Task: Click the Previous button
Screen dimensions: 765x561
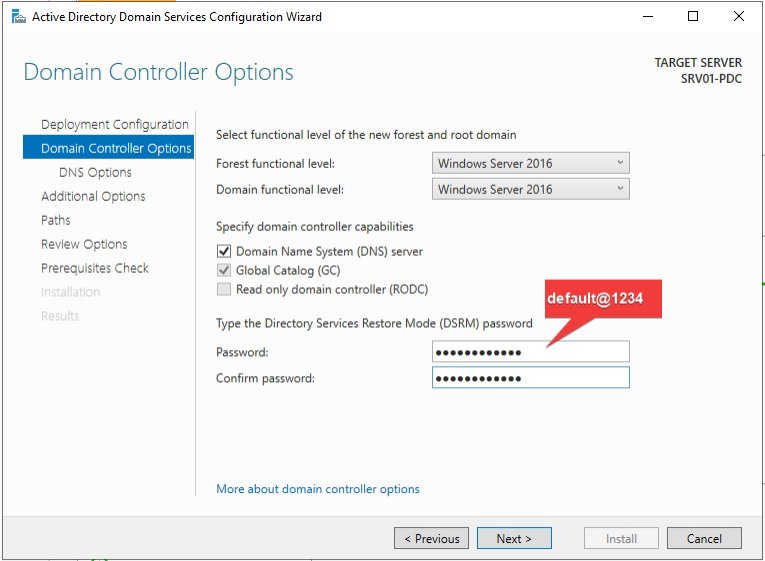Action: 432,538
